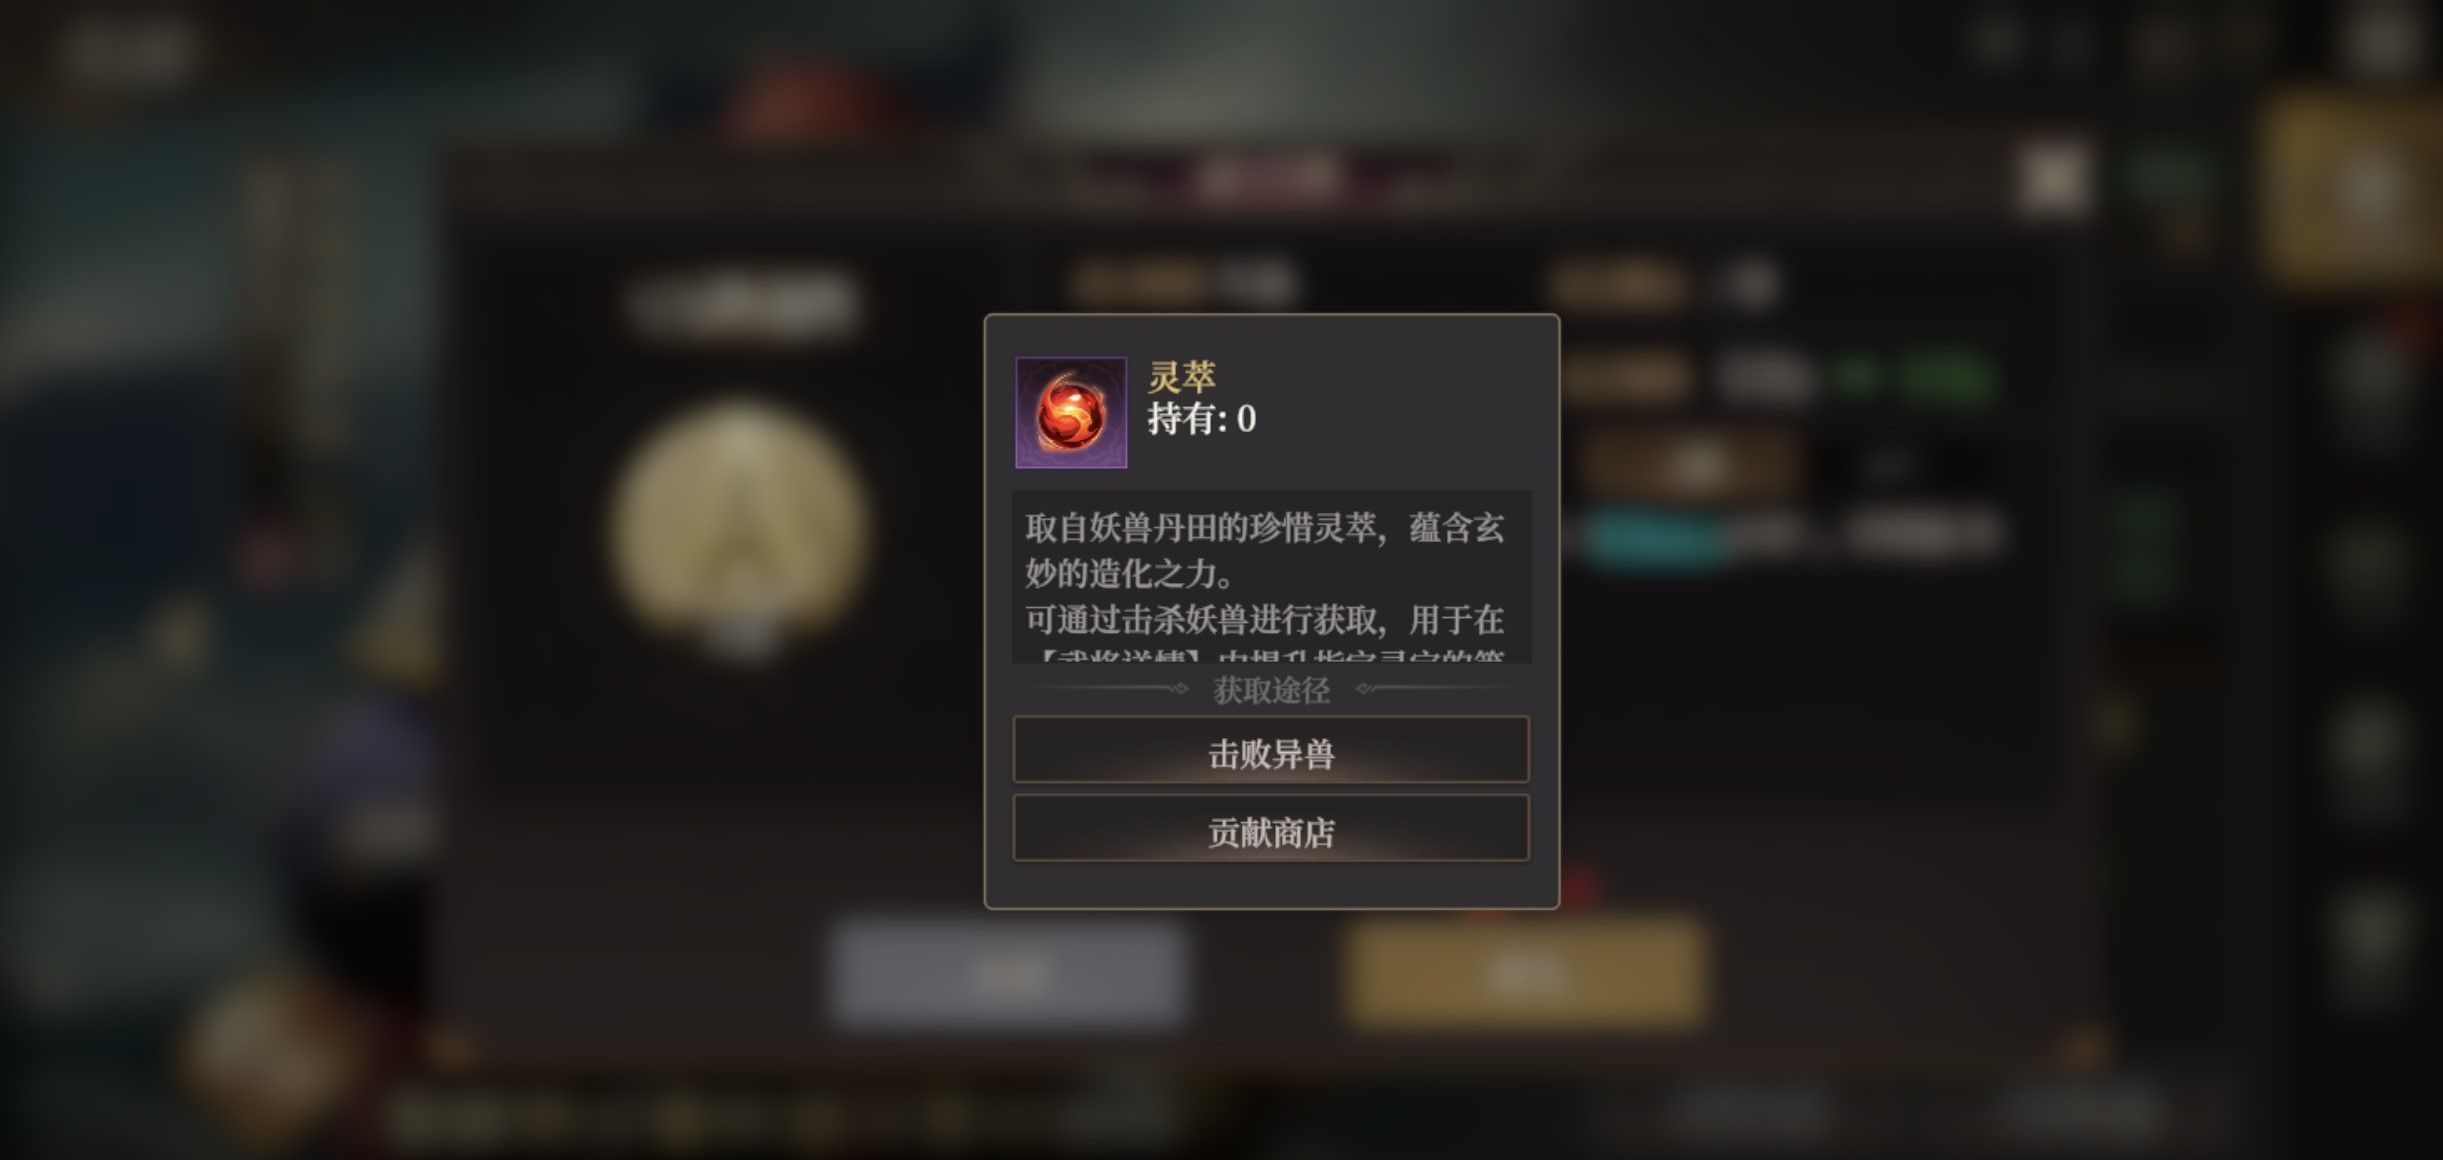Click the blurred white name label above emblem
The width and height of the screenshot is (2443, 1160).
click(744, 303)
